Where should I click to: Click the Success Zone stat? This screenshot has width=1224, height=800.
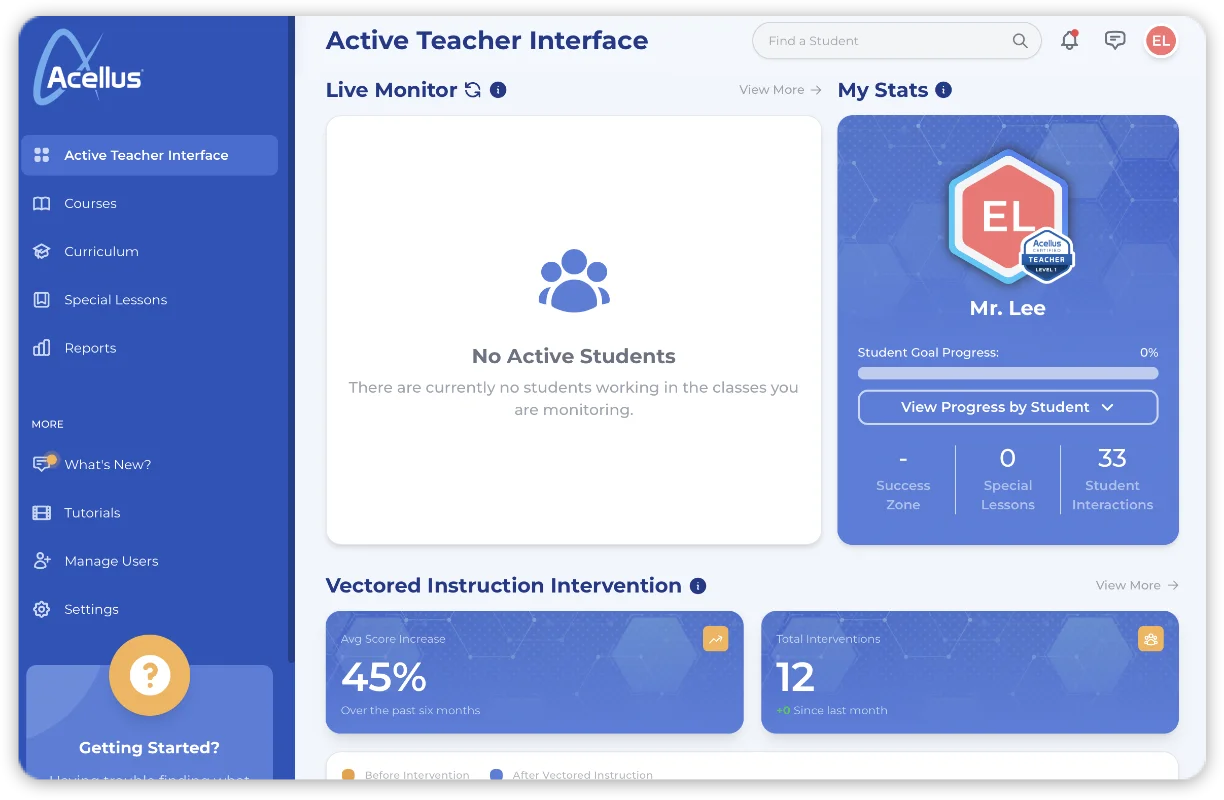903,480
